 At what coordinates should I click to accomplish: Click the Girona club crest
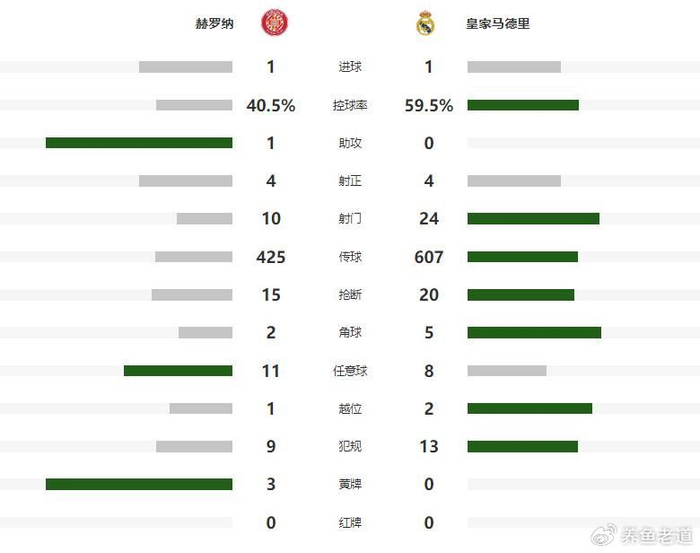[272, 23]
